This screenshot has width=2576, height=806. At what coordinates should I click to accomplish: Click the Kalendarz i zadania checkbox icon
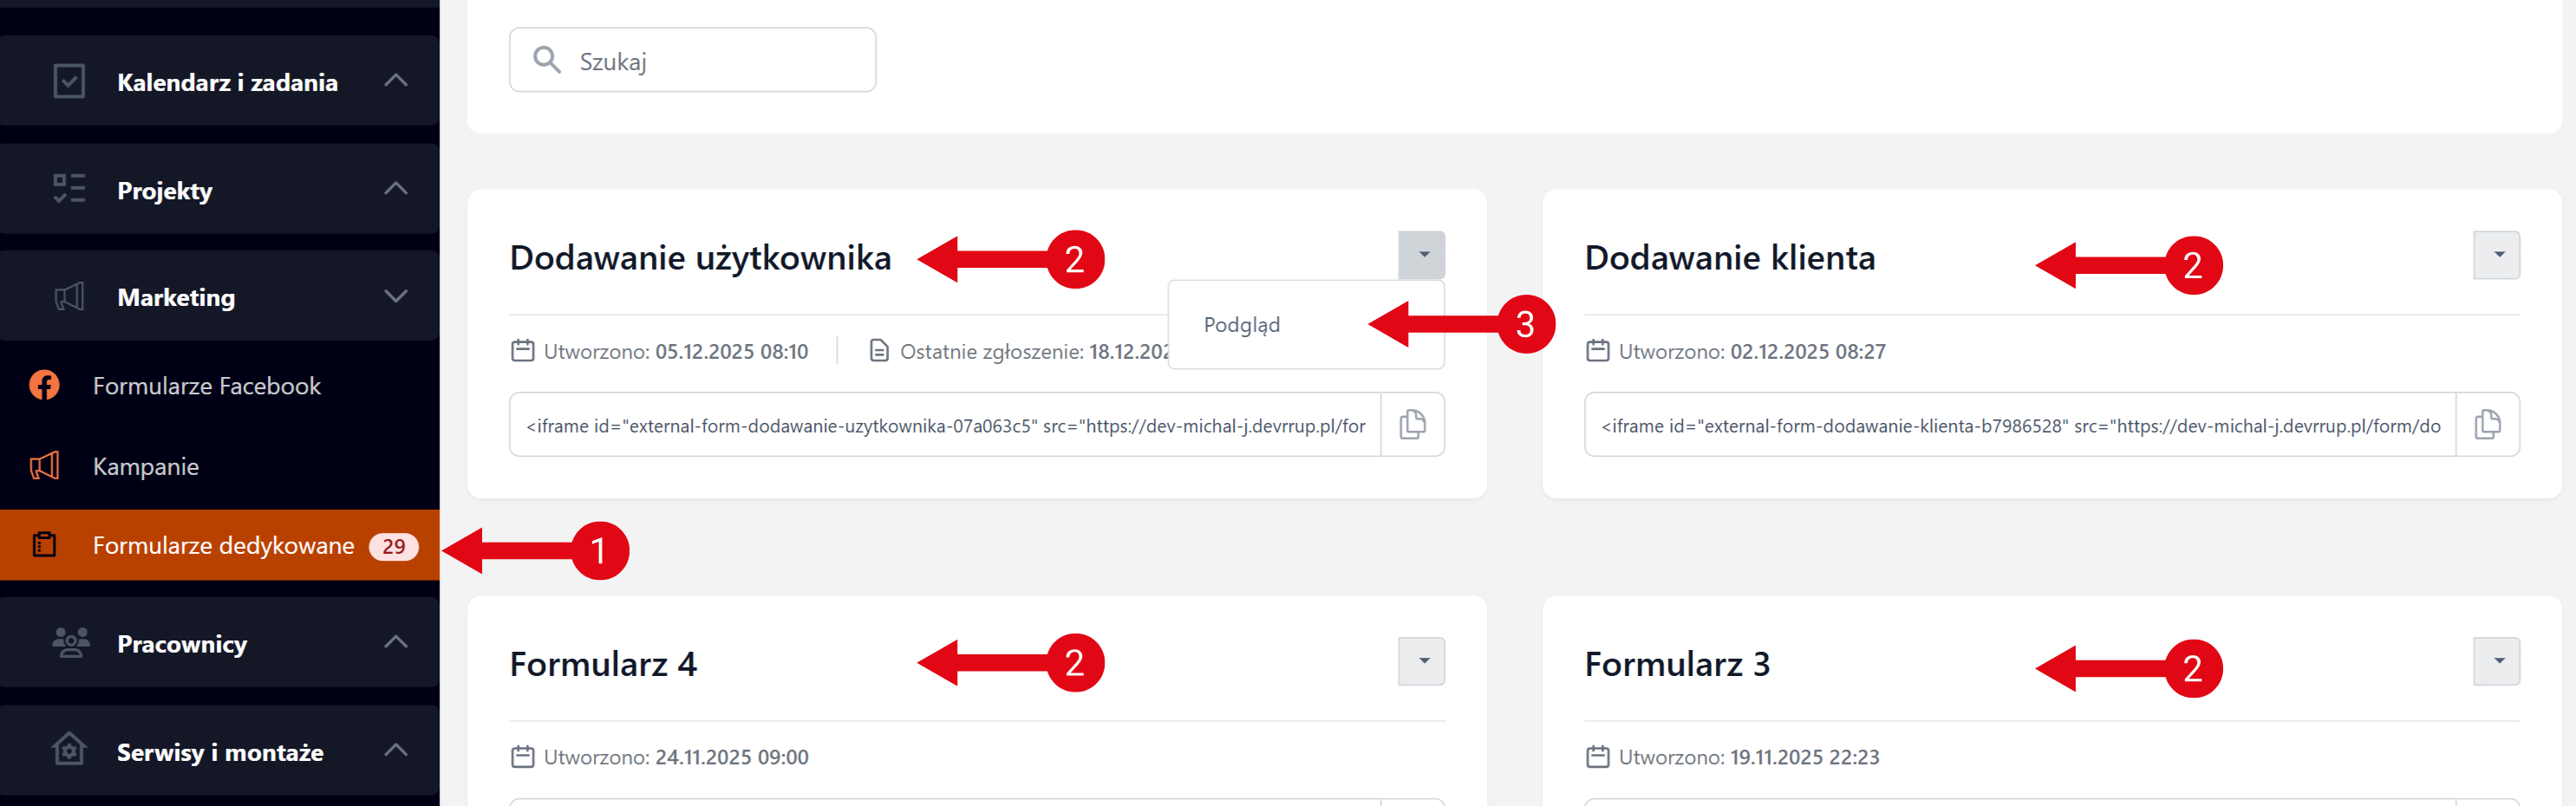69,81
